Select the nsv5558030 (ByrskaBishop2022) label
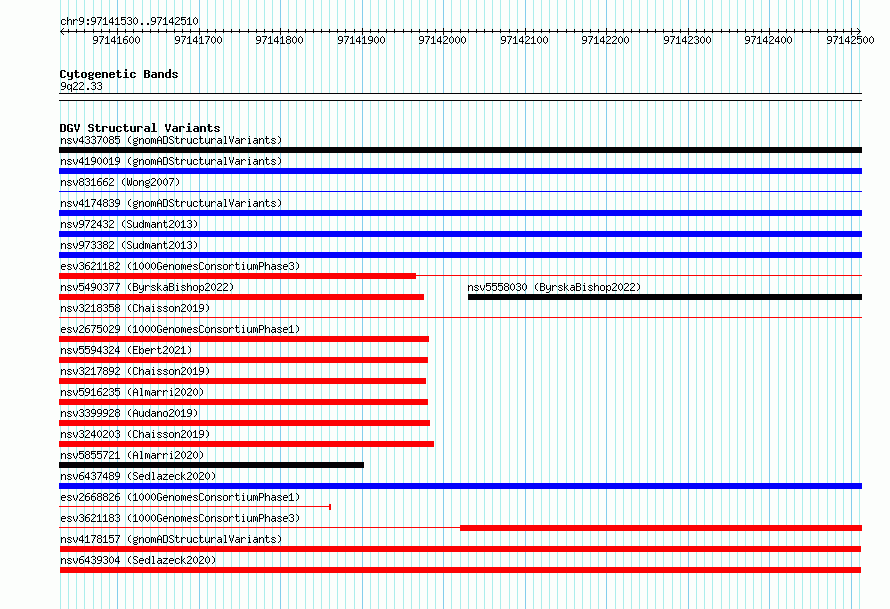The height and width of the screenshot is (609, 890). (x=554, y=287)
